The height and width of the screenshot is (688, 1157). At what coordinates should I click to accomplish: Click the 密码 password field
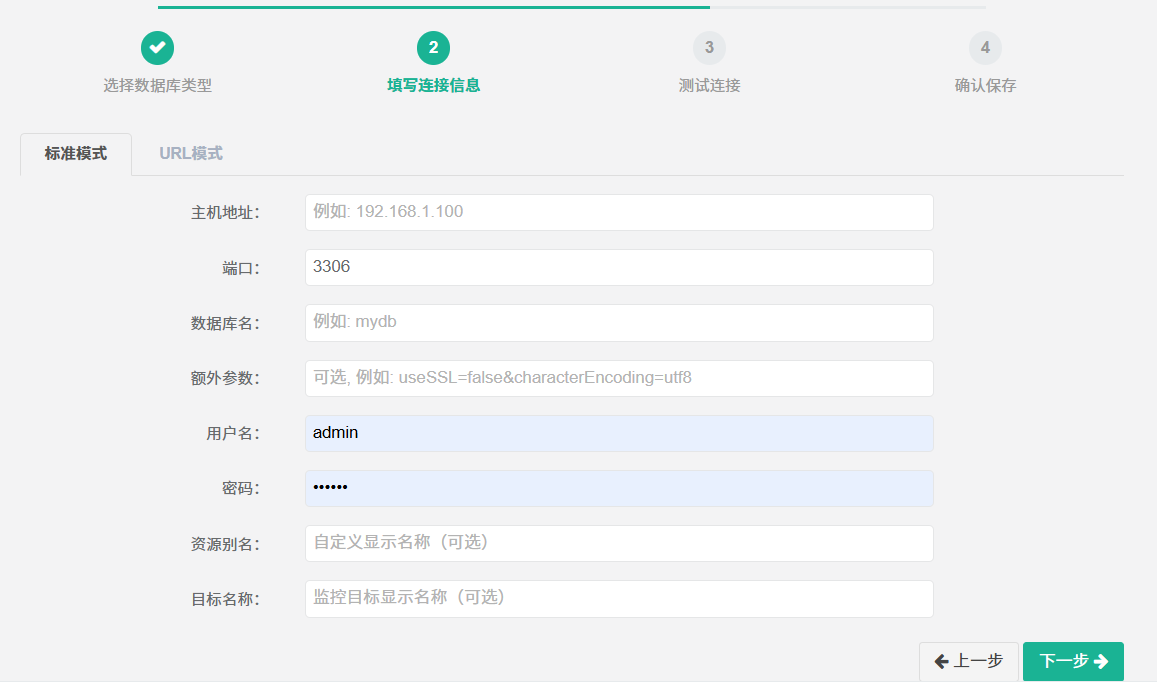619,488
